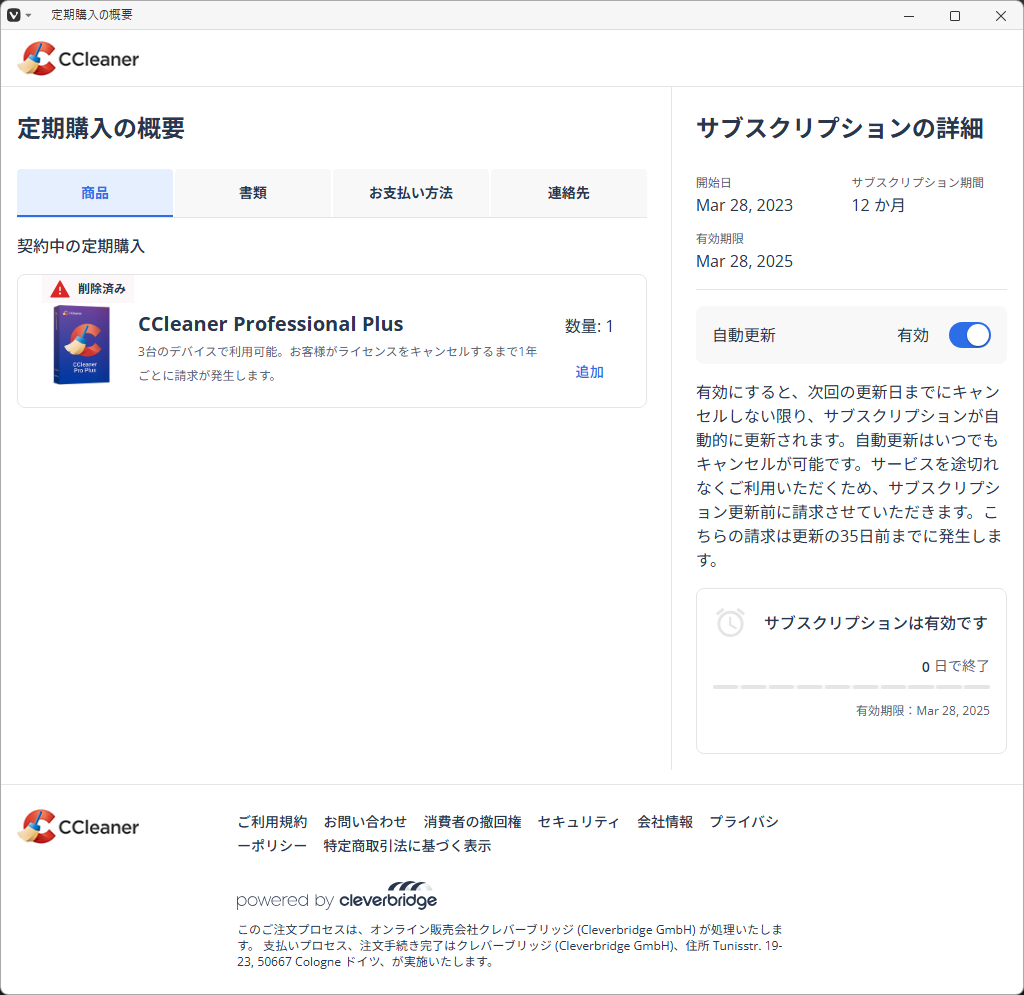Click the start date Mar 28, 2023
The image size is (1024, 995).
point(744,205)
